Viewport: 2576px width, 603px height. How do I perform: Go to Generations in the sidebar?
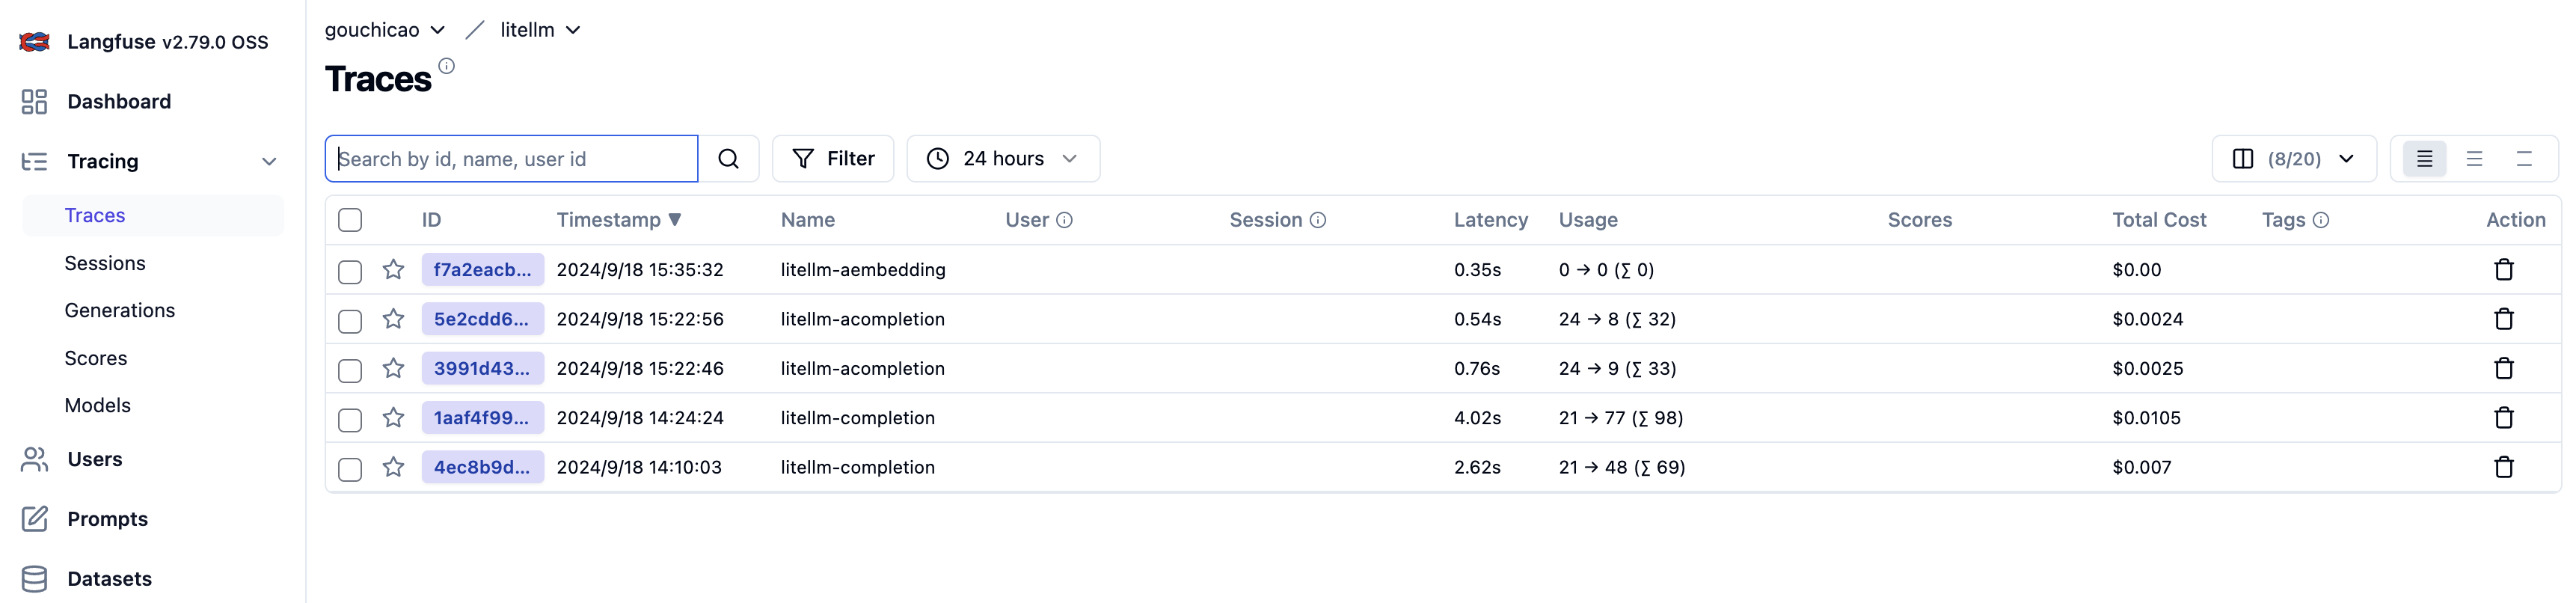(120, 310)
